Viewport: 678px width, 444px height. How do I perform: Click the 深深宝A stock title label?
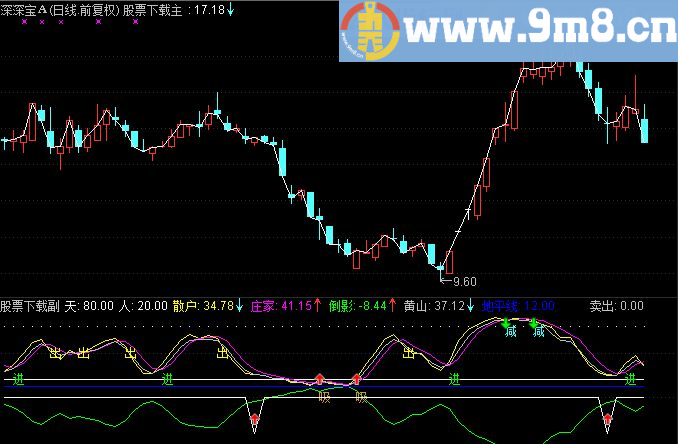click(23, 10)
